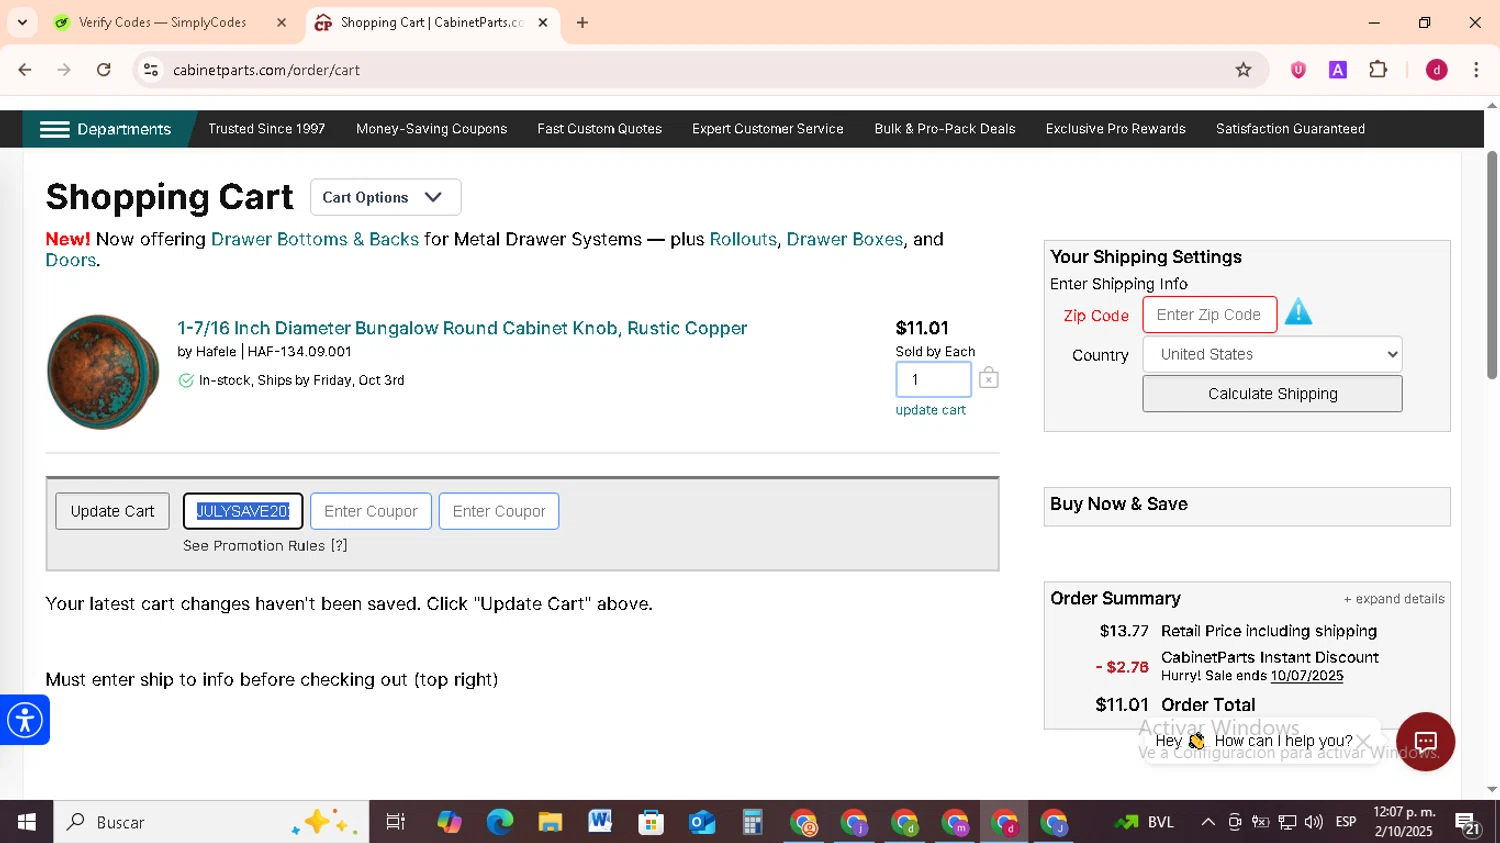Open the live chat bubble button
The height and width of the screenshot is (843, 1500).
point(1425,741)
